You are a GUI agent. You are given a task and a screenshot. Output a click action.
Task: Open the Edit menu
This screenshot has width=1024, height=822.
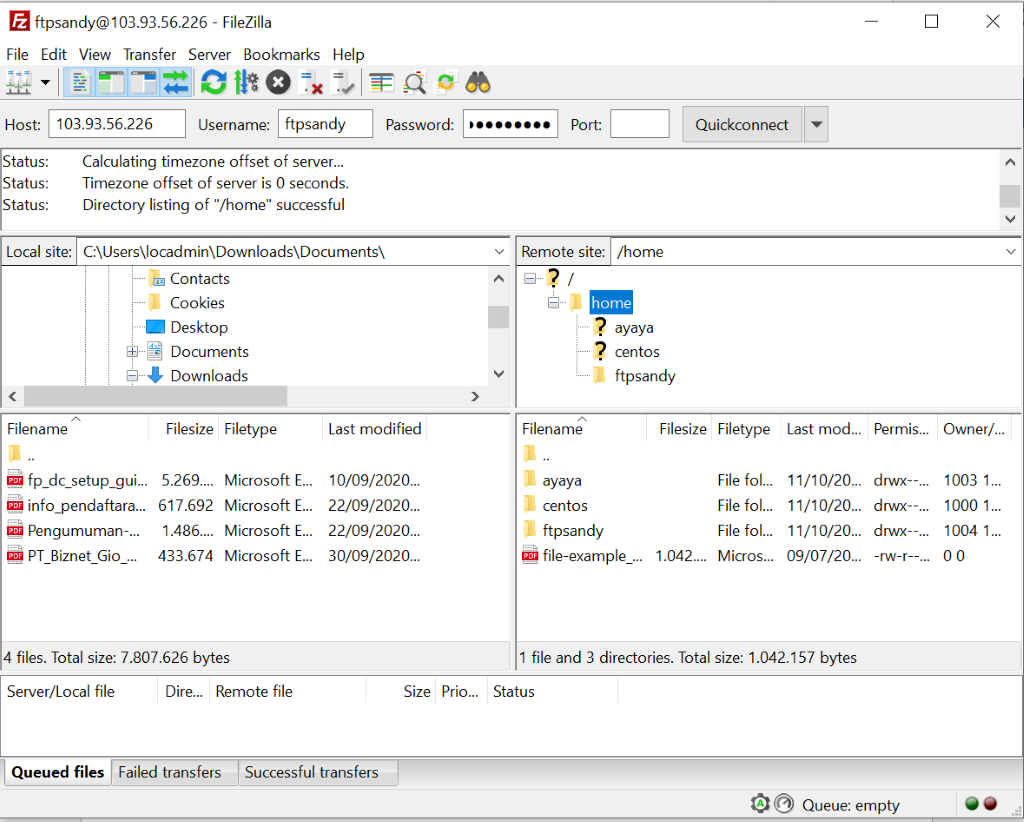[54, 54]
